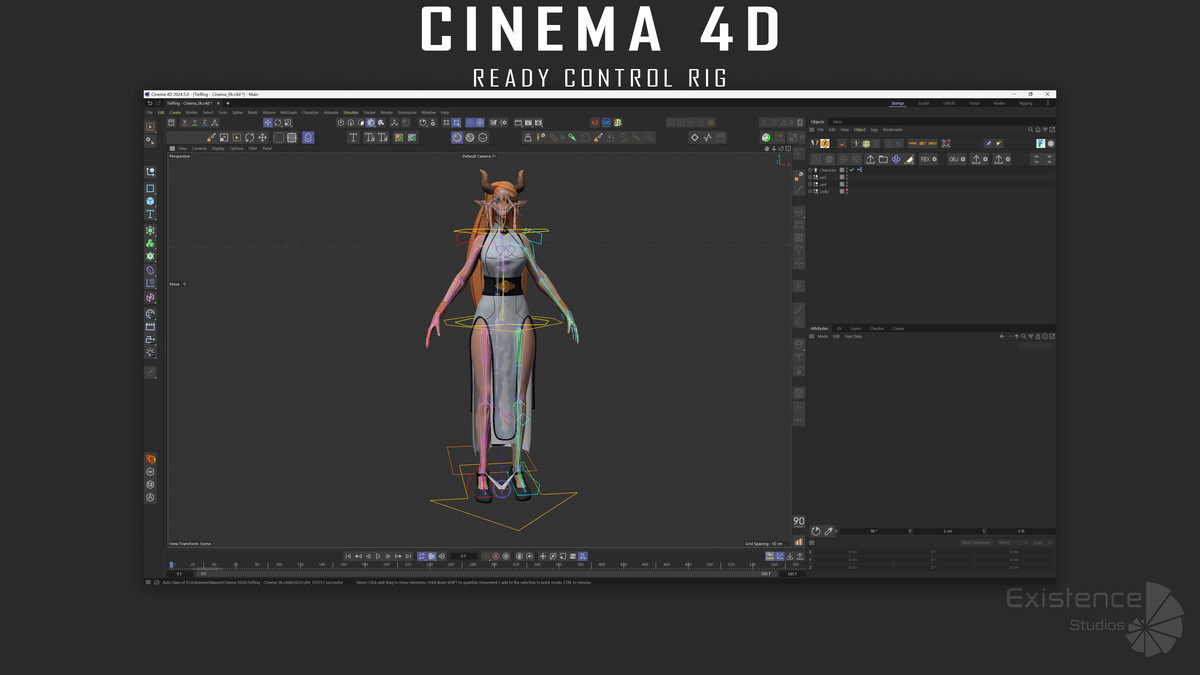1200x675 pixels.
Task: Open the Default Camera selector in viewport
Action: tap(478, 156)
